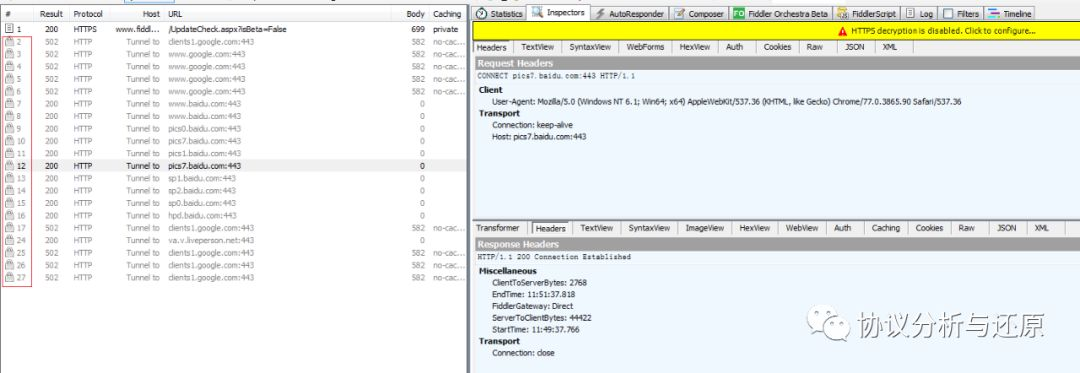This screenshot has width=1080, height=373.
Task: Click the 'ClientToServerBytes: 2768' response line
Action: click(x=539, y=283)
